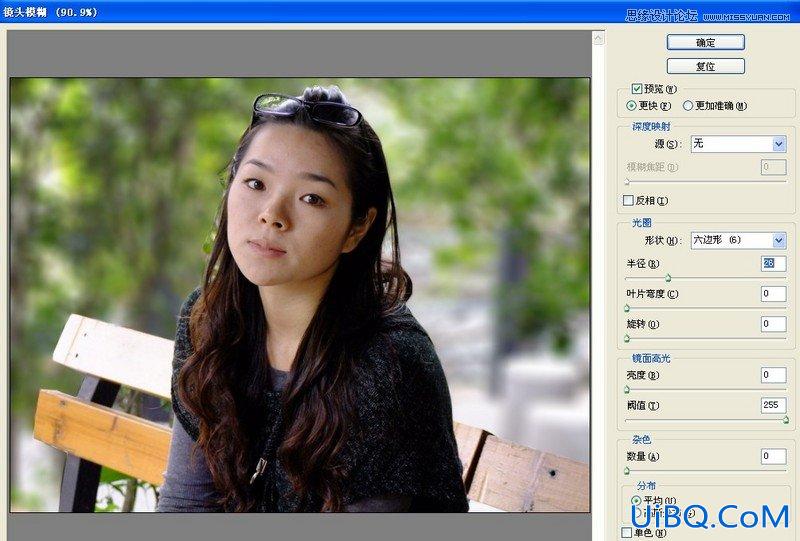Click the 数量 noise amount slider handle
Viewport: 800px width, 541px height.
627,471
